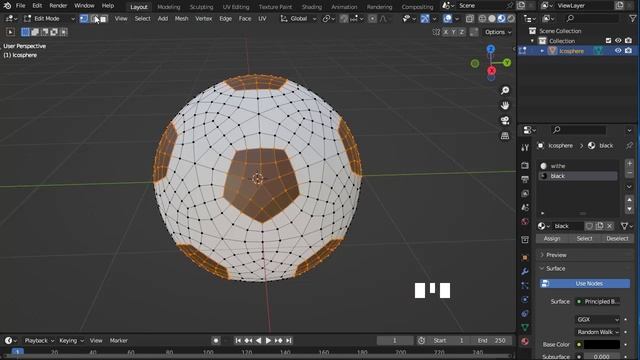Remove material slot minus button

(x=629, y=173)
